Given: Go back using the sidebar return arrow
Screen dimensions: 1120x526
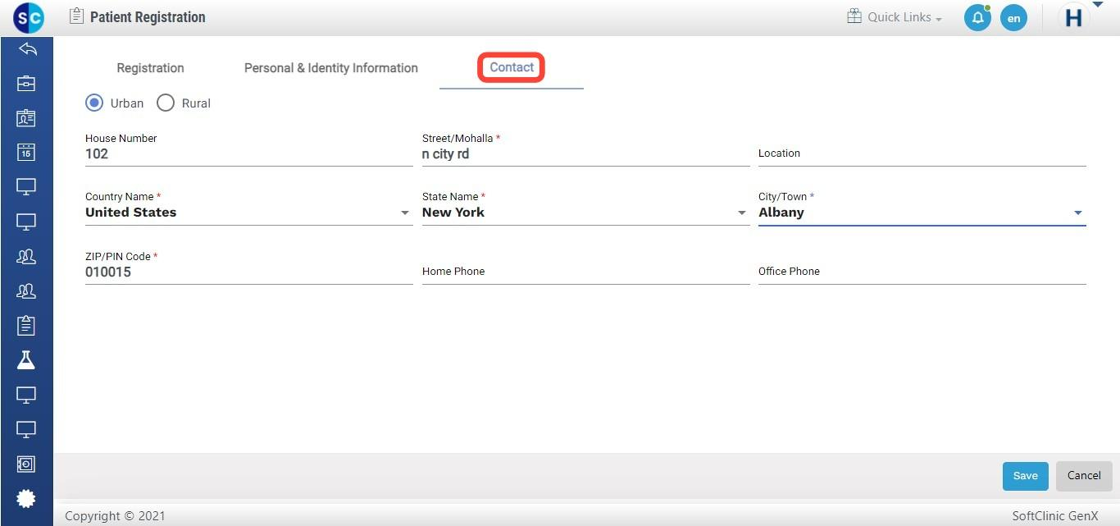Looking at the screenshot, I should tap(26, 49).
